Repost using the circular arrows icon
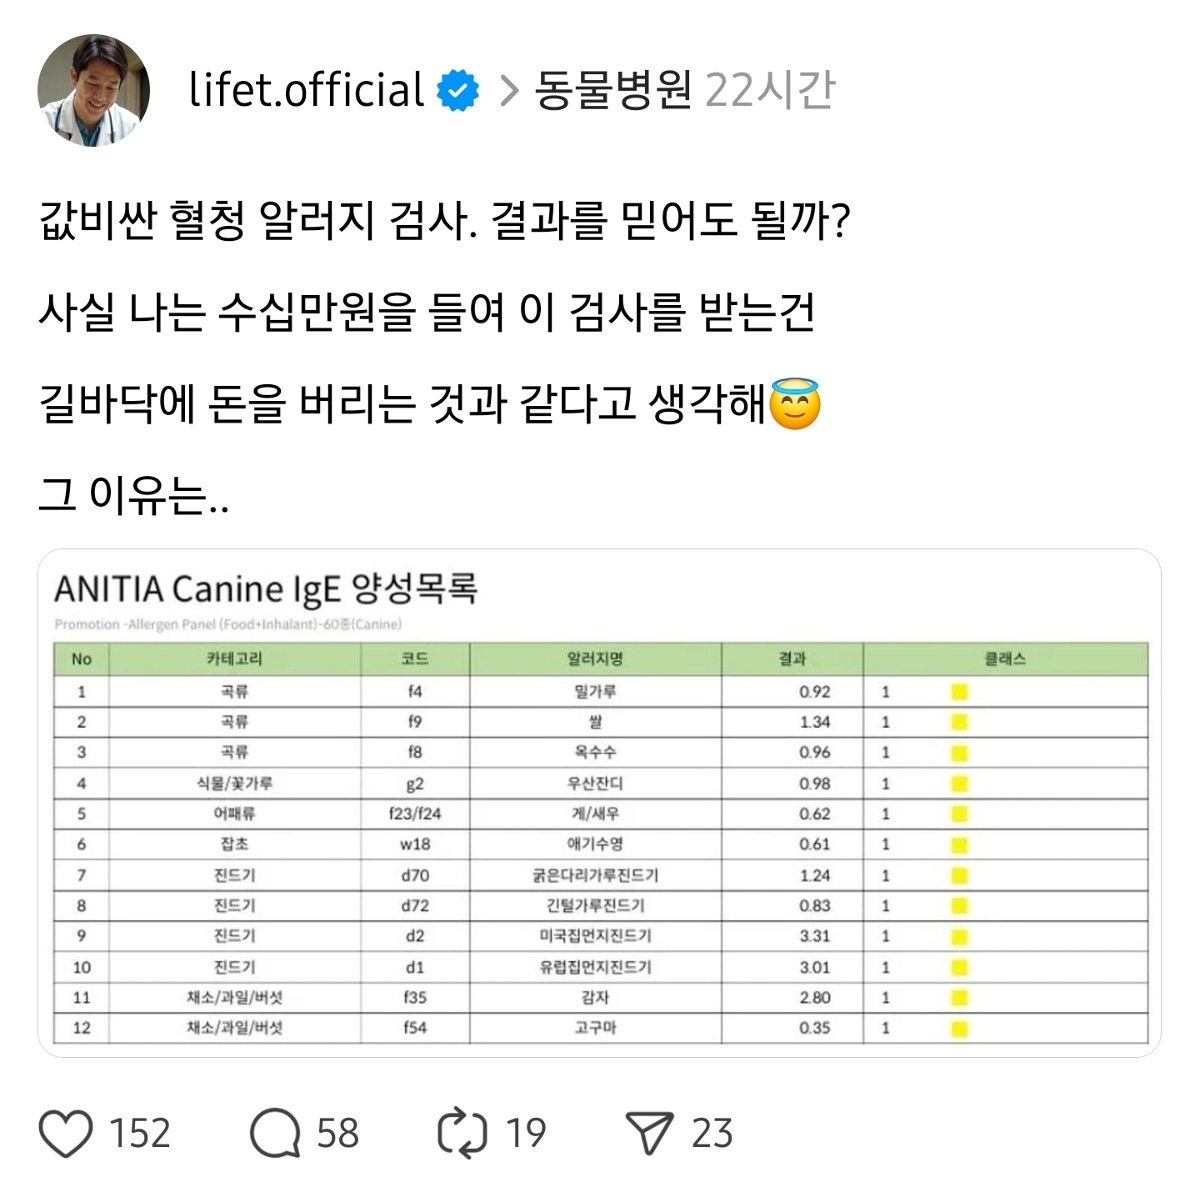 pyautogui.click(x=462, y=1133)
